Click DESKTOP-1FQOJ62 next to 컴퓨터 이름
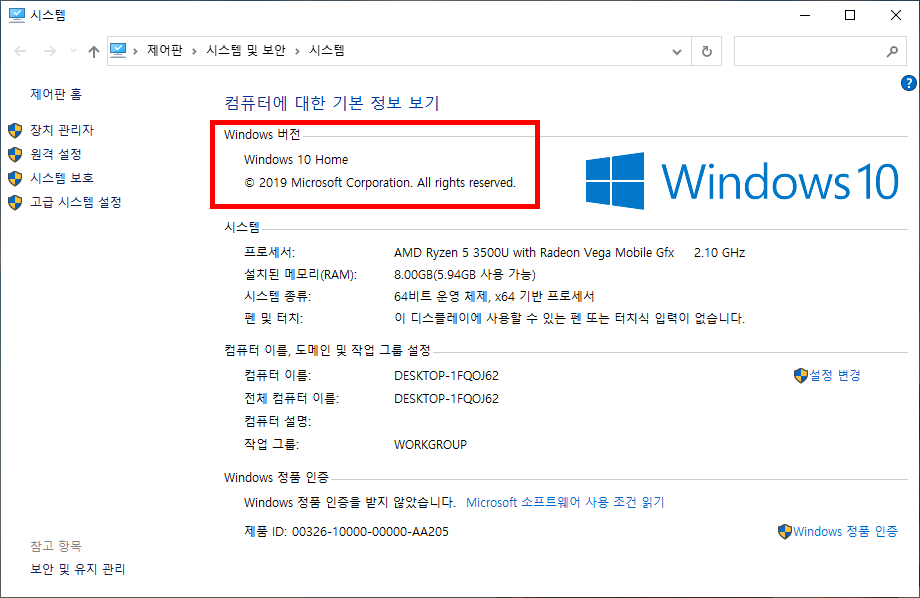 (446, 376)
